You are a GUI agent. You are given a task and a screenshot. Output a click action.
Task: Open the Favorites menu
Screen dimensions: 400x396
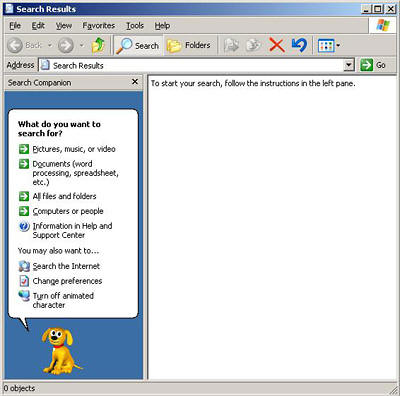[99, 26]
